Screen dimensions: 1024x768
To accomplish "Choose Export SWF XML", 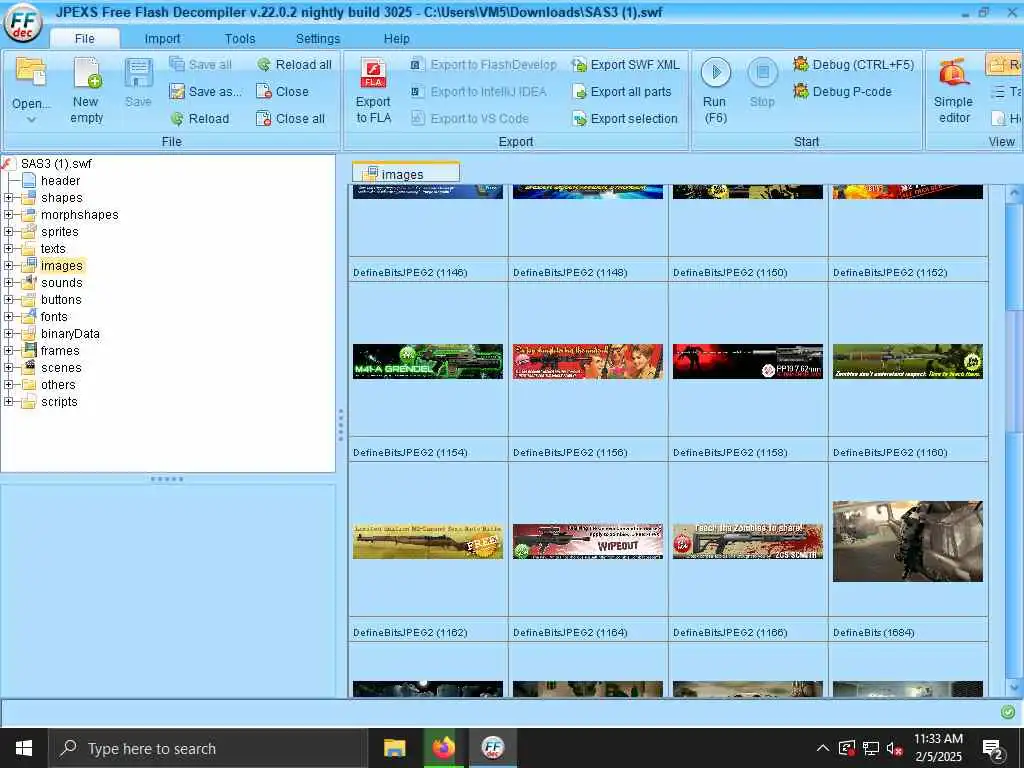I will coord(626,65).
